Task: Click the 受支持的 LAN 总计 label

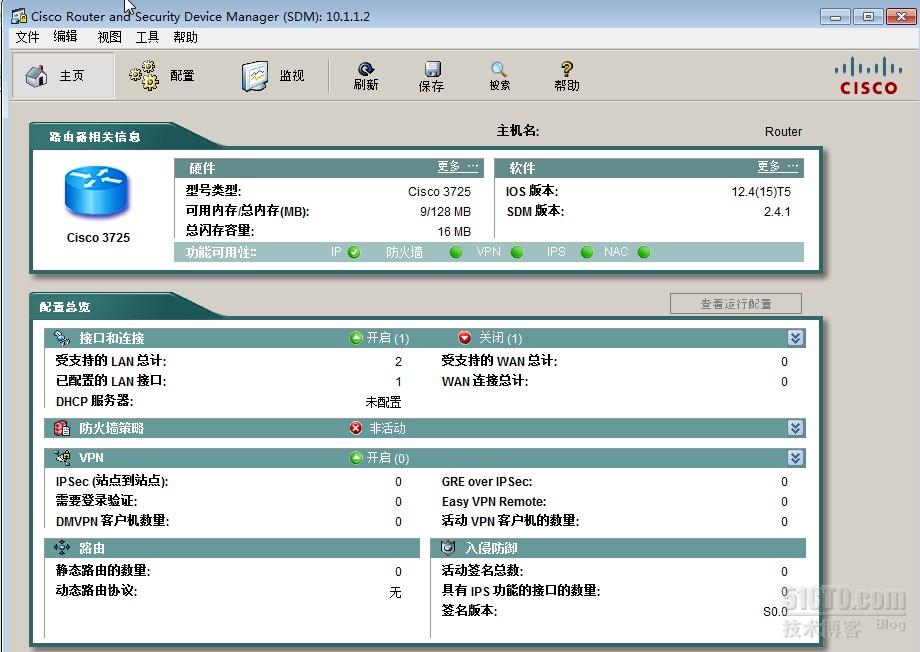Action: 111,360
